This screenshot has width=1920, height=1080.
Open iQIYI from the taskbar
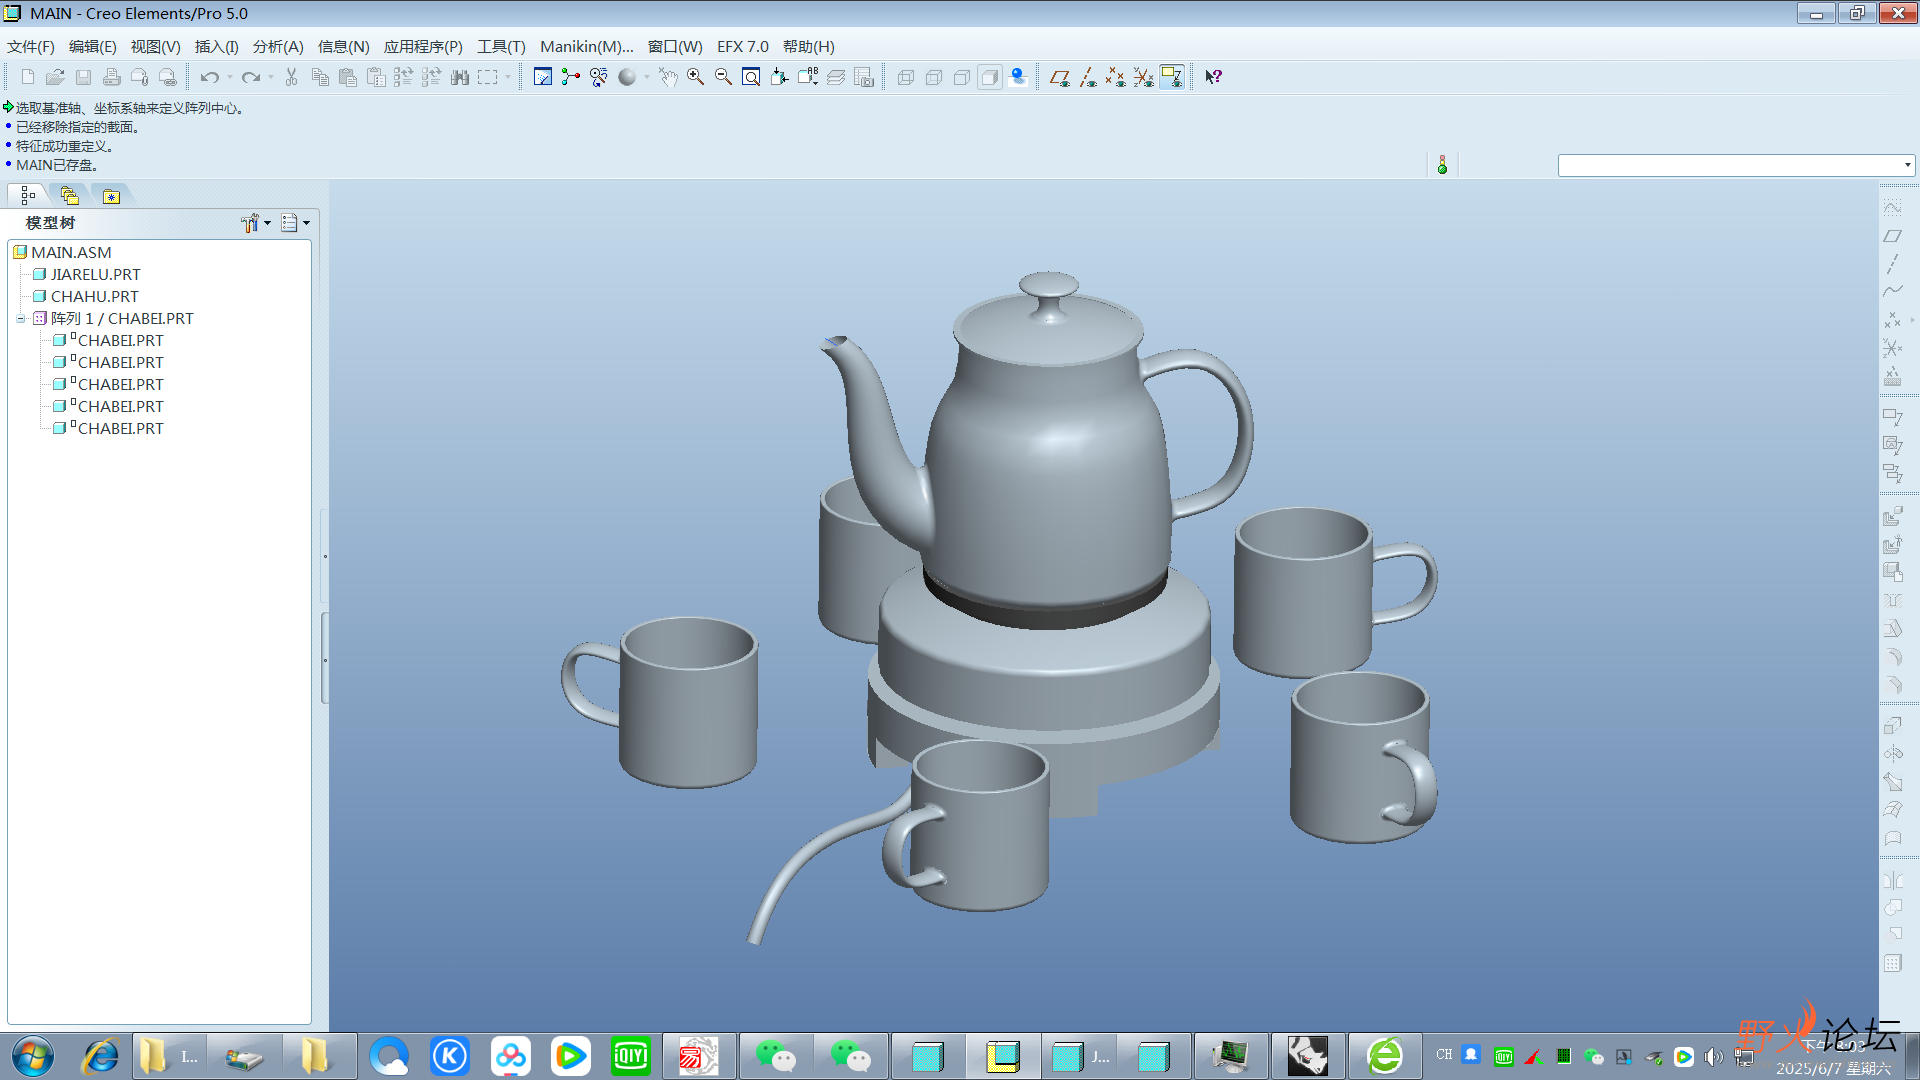click(631, 1057)
